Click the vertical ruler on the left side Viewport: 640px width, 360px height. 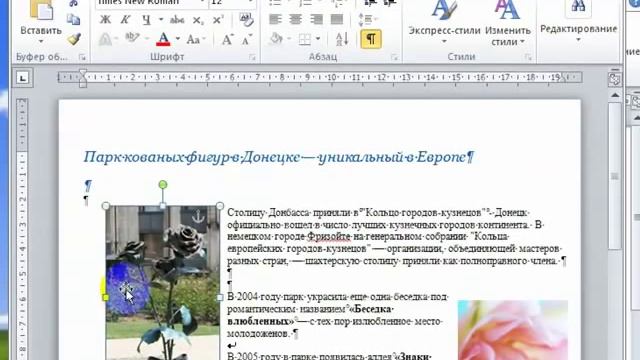22,229
